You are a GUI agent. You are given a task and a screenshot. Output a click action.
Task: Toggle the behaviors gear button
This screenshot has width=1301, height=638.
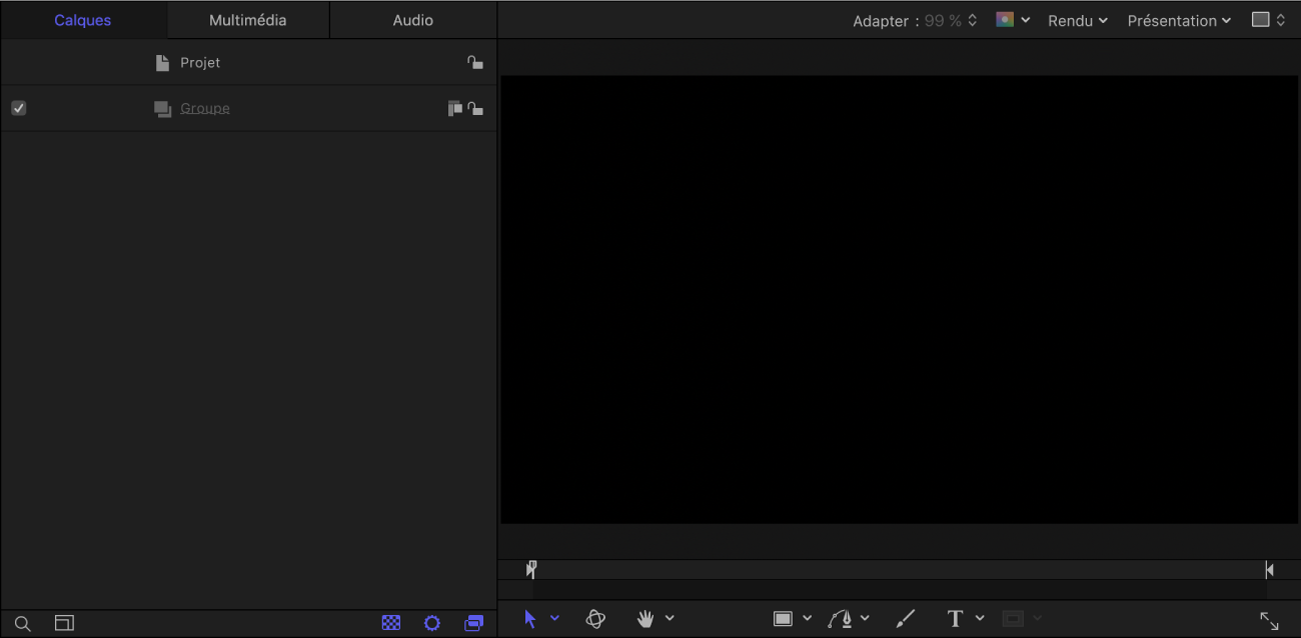pos(432,623)
